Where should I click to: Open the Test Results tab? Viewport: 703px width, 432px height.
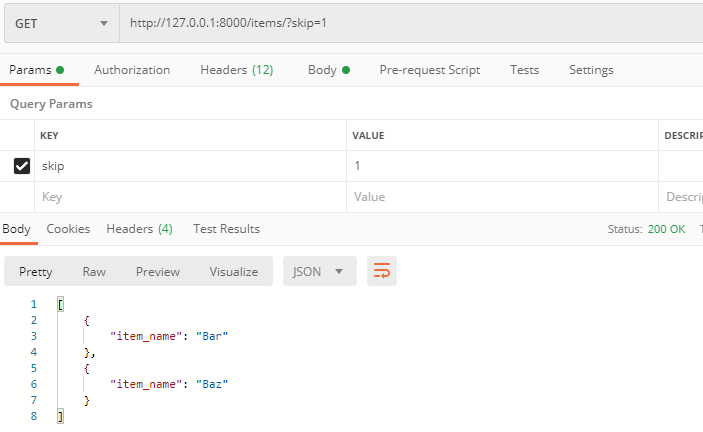[226, 229]
